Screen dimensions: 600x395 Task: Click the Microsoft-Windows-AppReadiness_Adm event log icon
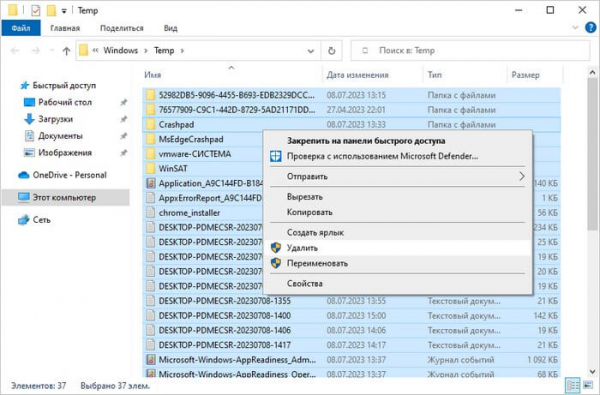pos(151,359)
